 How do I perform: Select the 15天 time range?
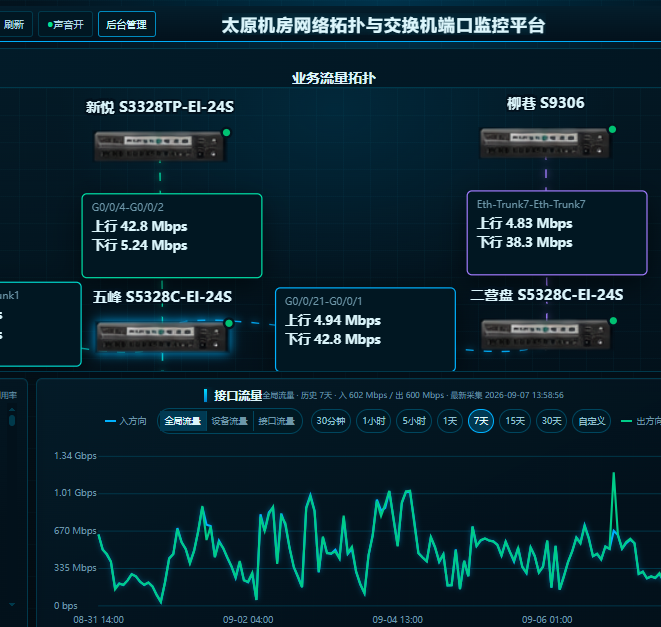515,421
